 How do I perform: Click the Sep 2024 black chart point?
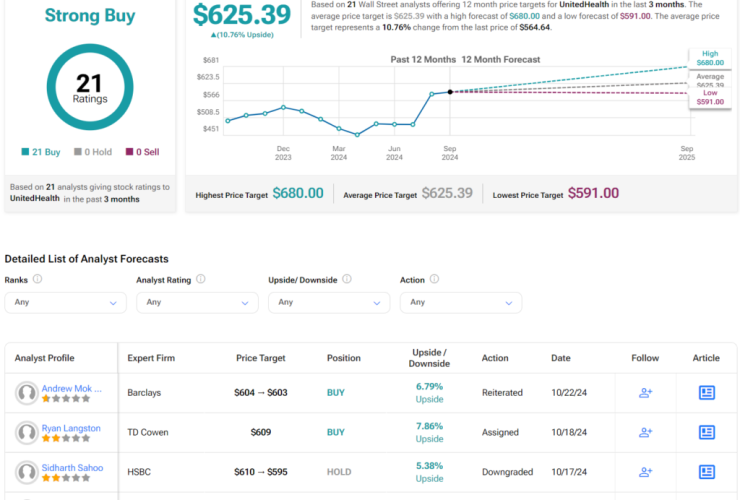pyautogui.click(x=450, y=92)
